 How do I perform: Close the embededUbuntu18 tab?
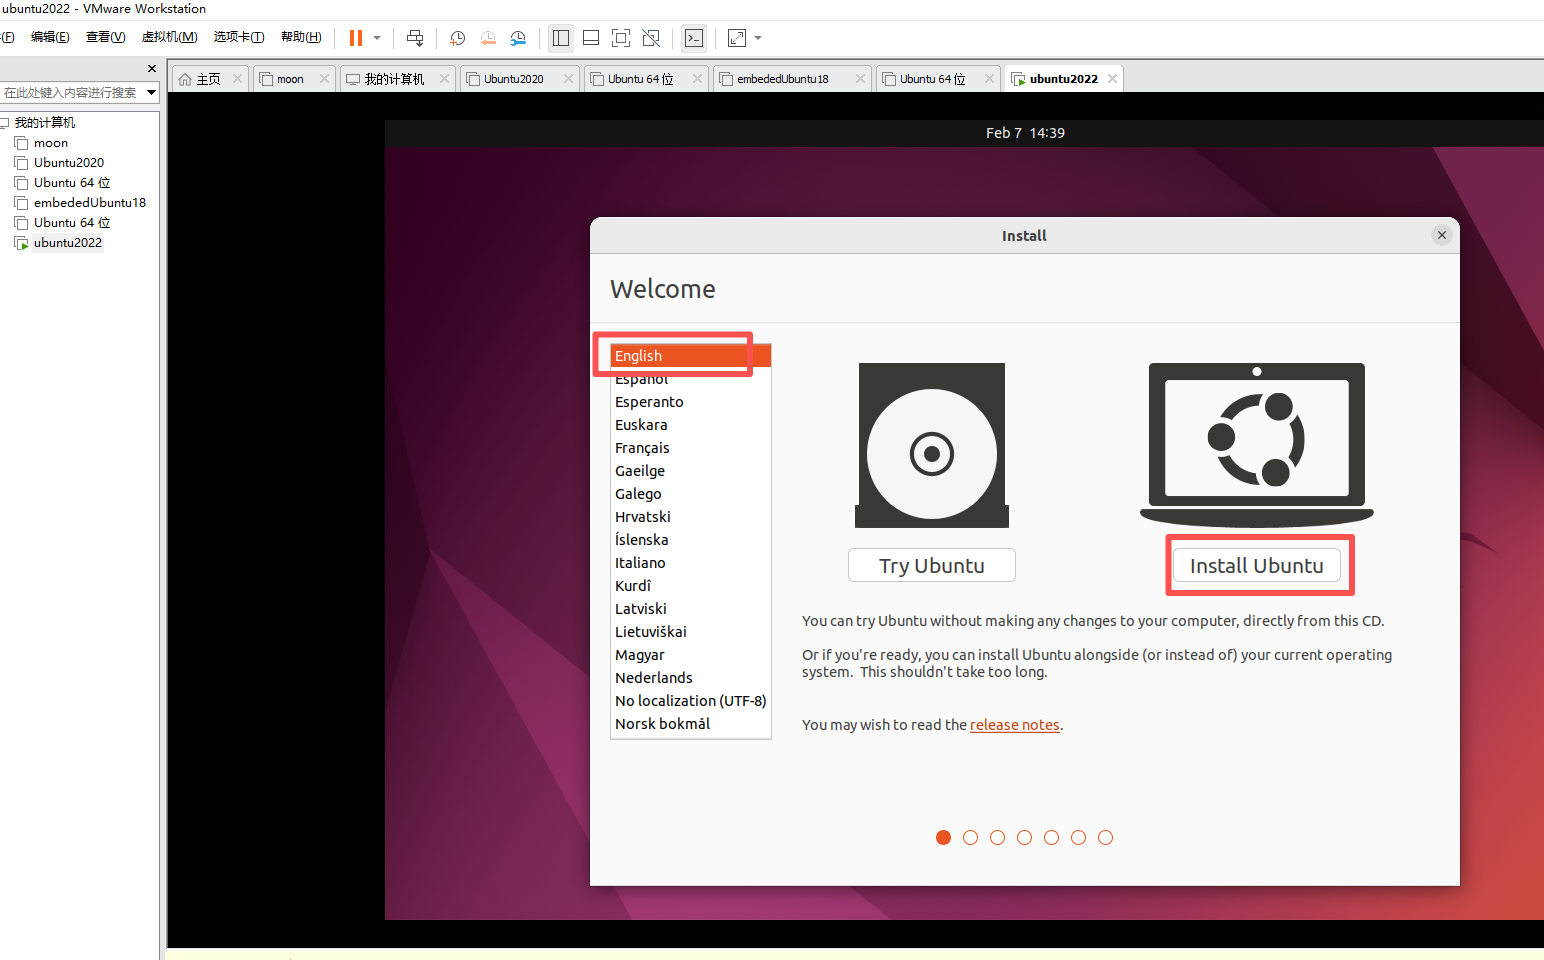[x=860, y=79]
